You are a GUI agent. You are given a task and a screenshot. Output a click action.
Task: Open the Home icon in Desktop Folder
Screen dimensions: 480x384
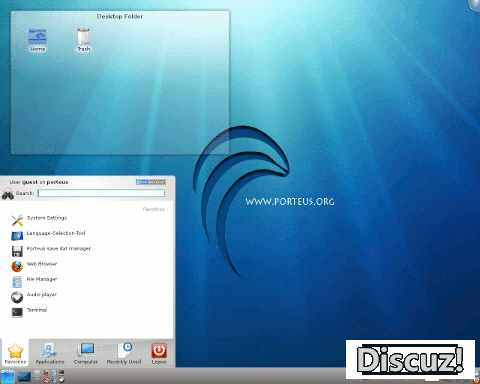coord(37,40)
